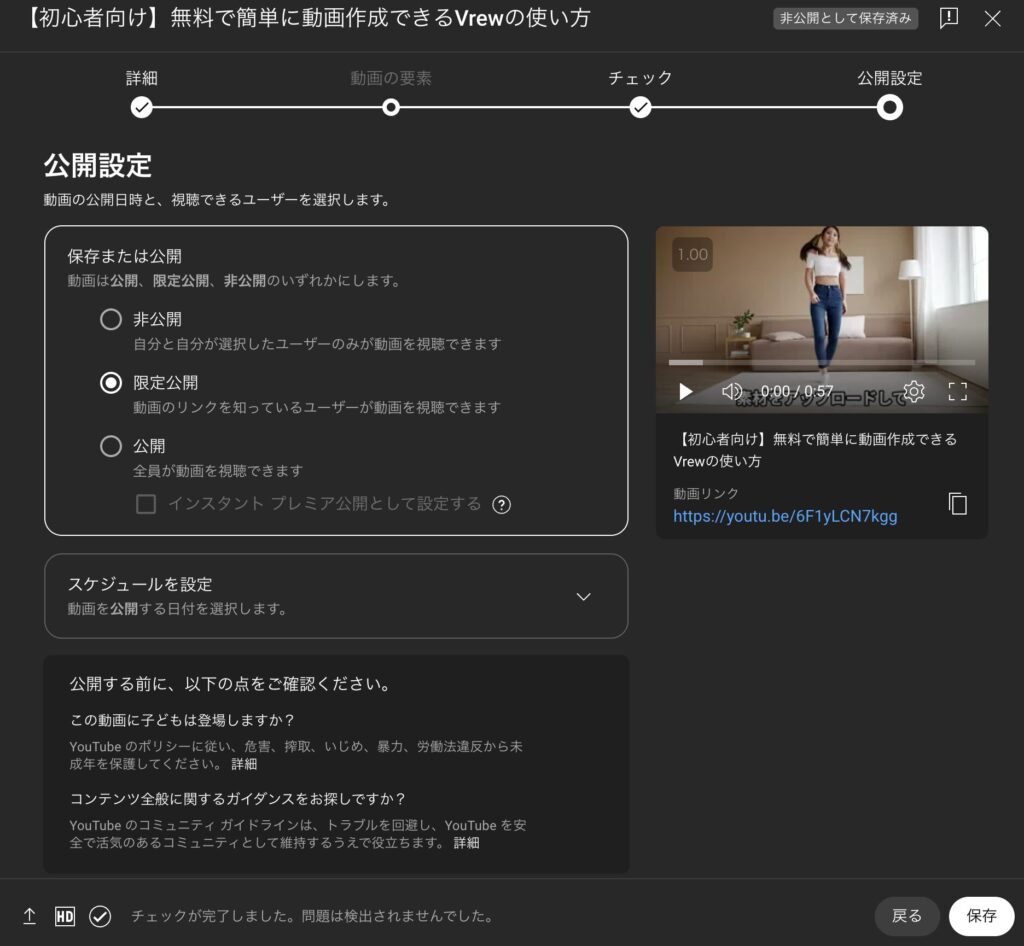
Task: Go to the 動画の要素 step
Action: pos(391,107)
